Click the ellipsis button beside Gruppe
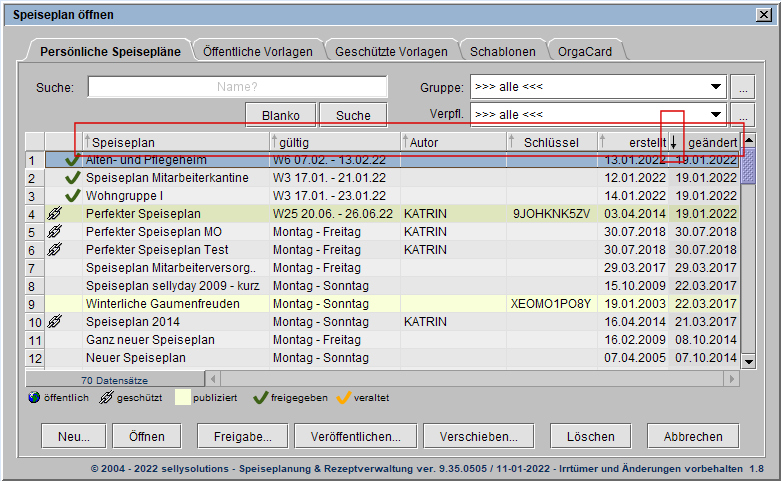 coord(741,87)
